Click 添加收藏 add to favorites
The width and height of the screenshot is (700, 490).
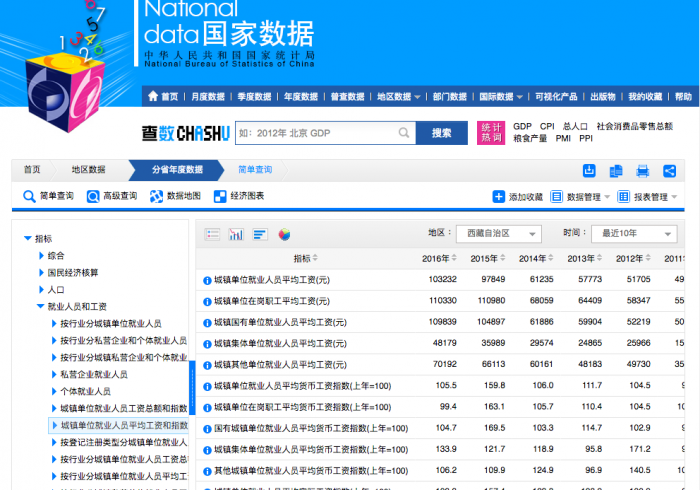518,197
